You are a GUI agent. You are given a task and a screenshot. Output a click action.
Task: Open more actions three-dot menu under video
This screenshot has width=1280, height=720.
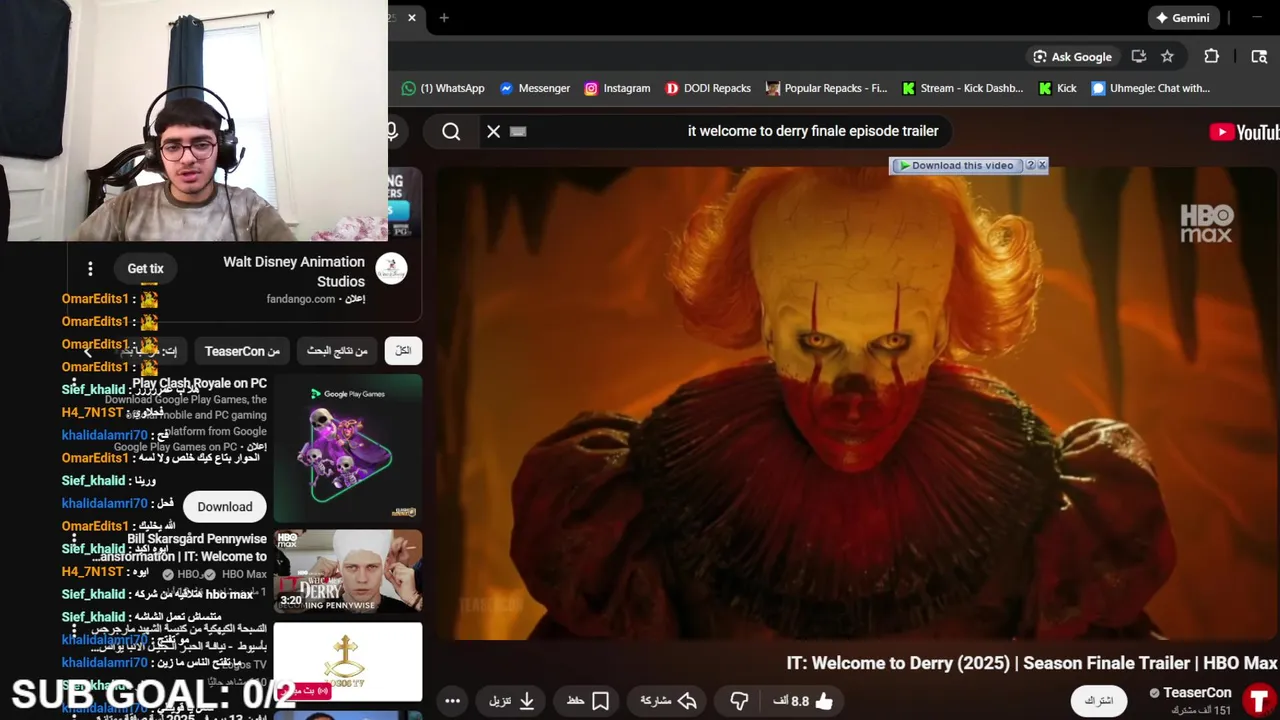pyautogui.click(x=452, y=701)
